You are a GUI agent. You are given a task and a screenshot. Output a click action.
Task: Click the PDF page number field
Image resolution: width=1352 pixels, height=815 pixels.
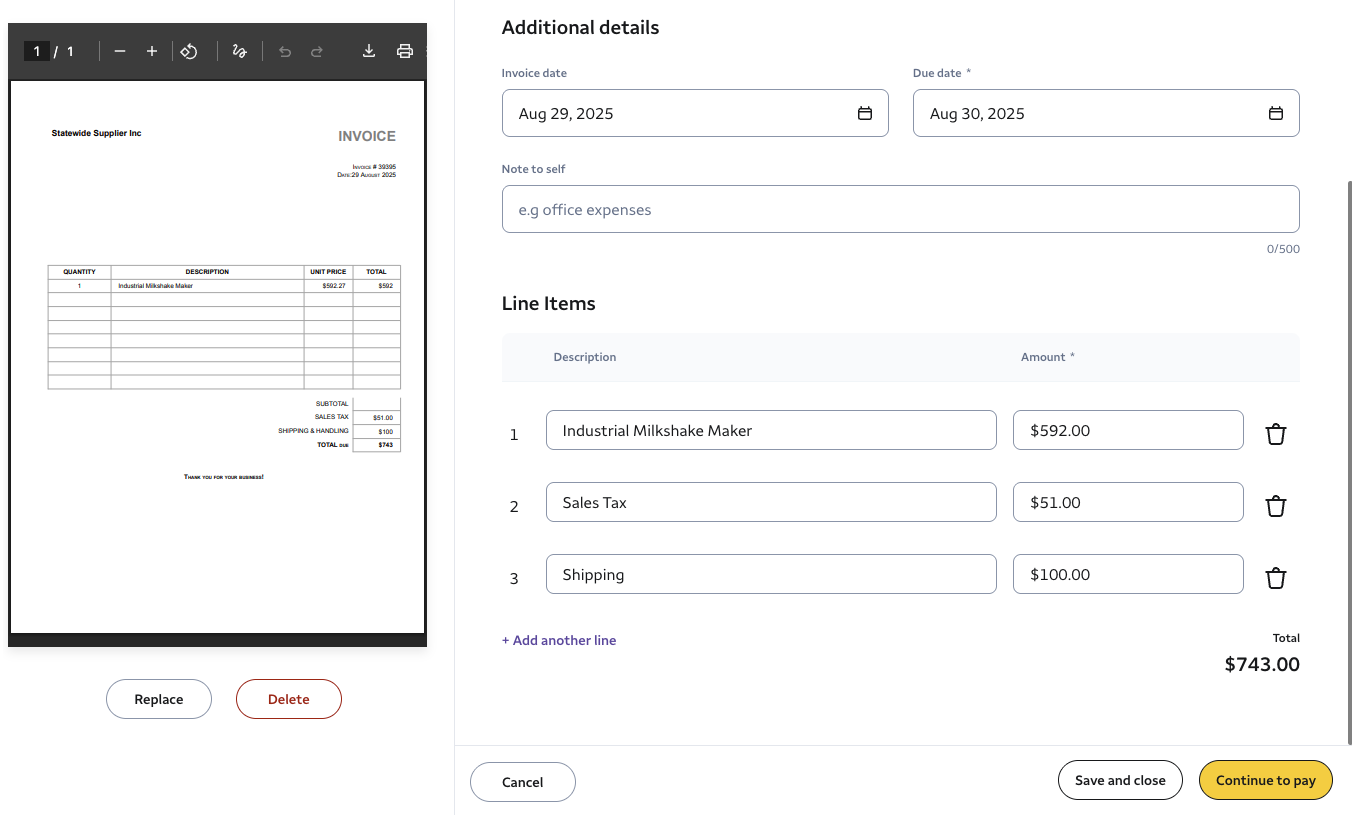pos(37,51)
